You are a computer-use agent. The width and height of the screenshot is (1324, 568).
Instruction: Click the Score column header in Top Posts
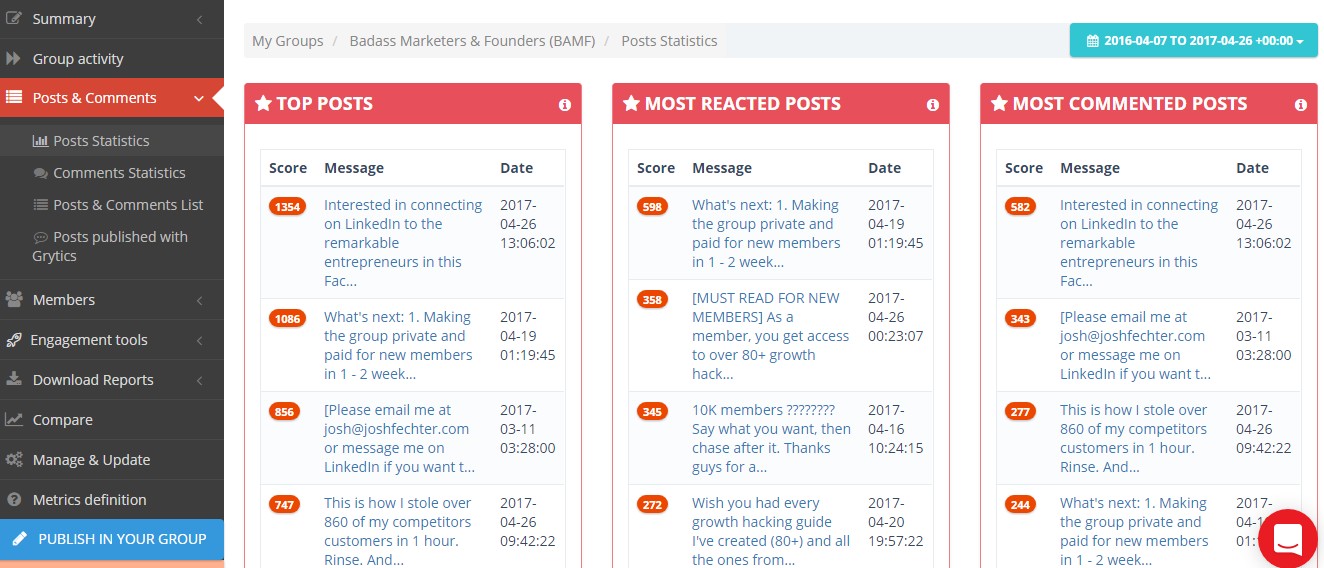pos(288,168)
